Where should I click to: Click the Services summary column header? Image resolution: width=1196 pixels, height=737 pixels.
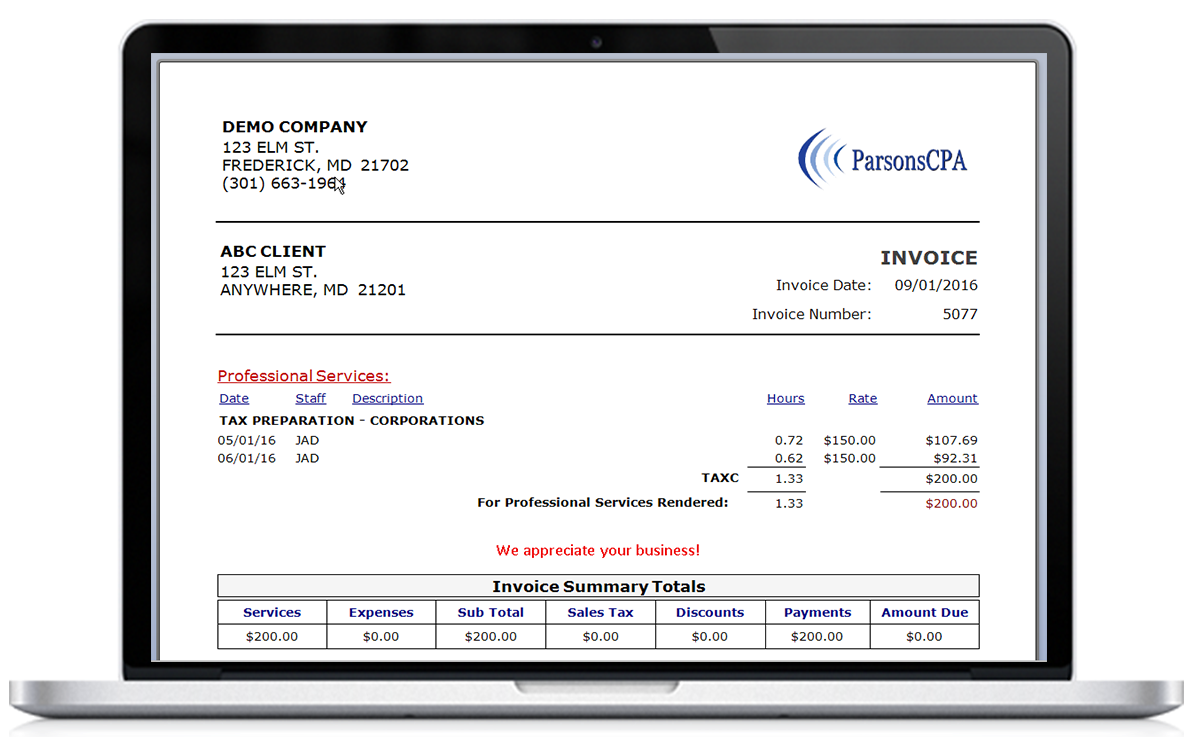[272, 613]
